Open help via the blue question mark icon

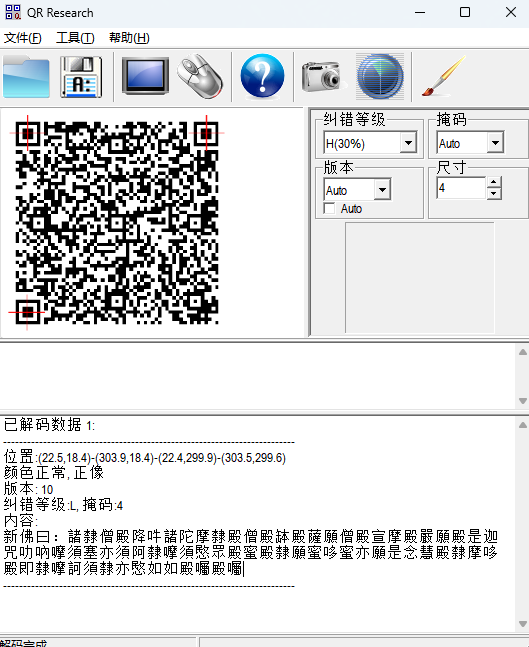tap(262, 76)
